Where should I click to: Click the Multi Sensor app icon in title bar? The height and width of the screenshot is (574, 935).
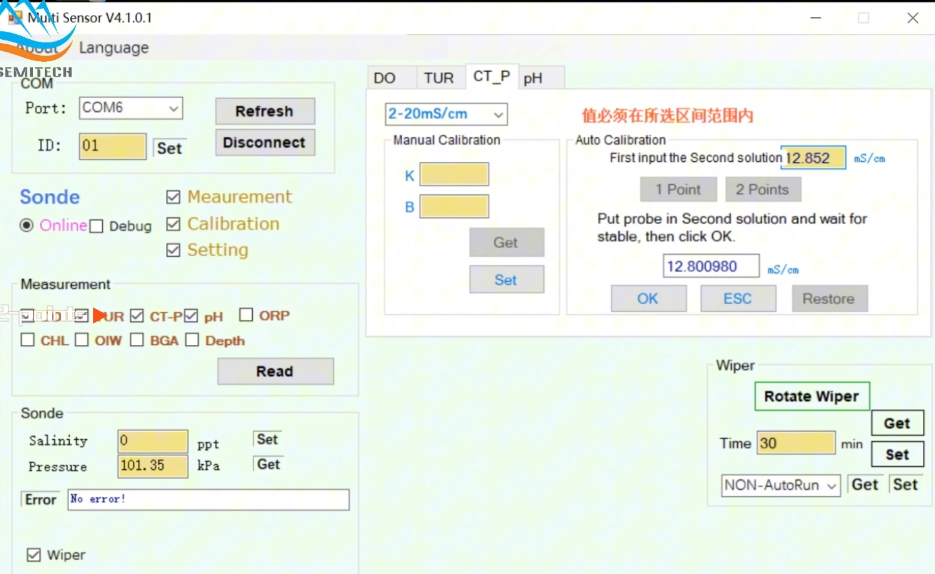point(15,17)
